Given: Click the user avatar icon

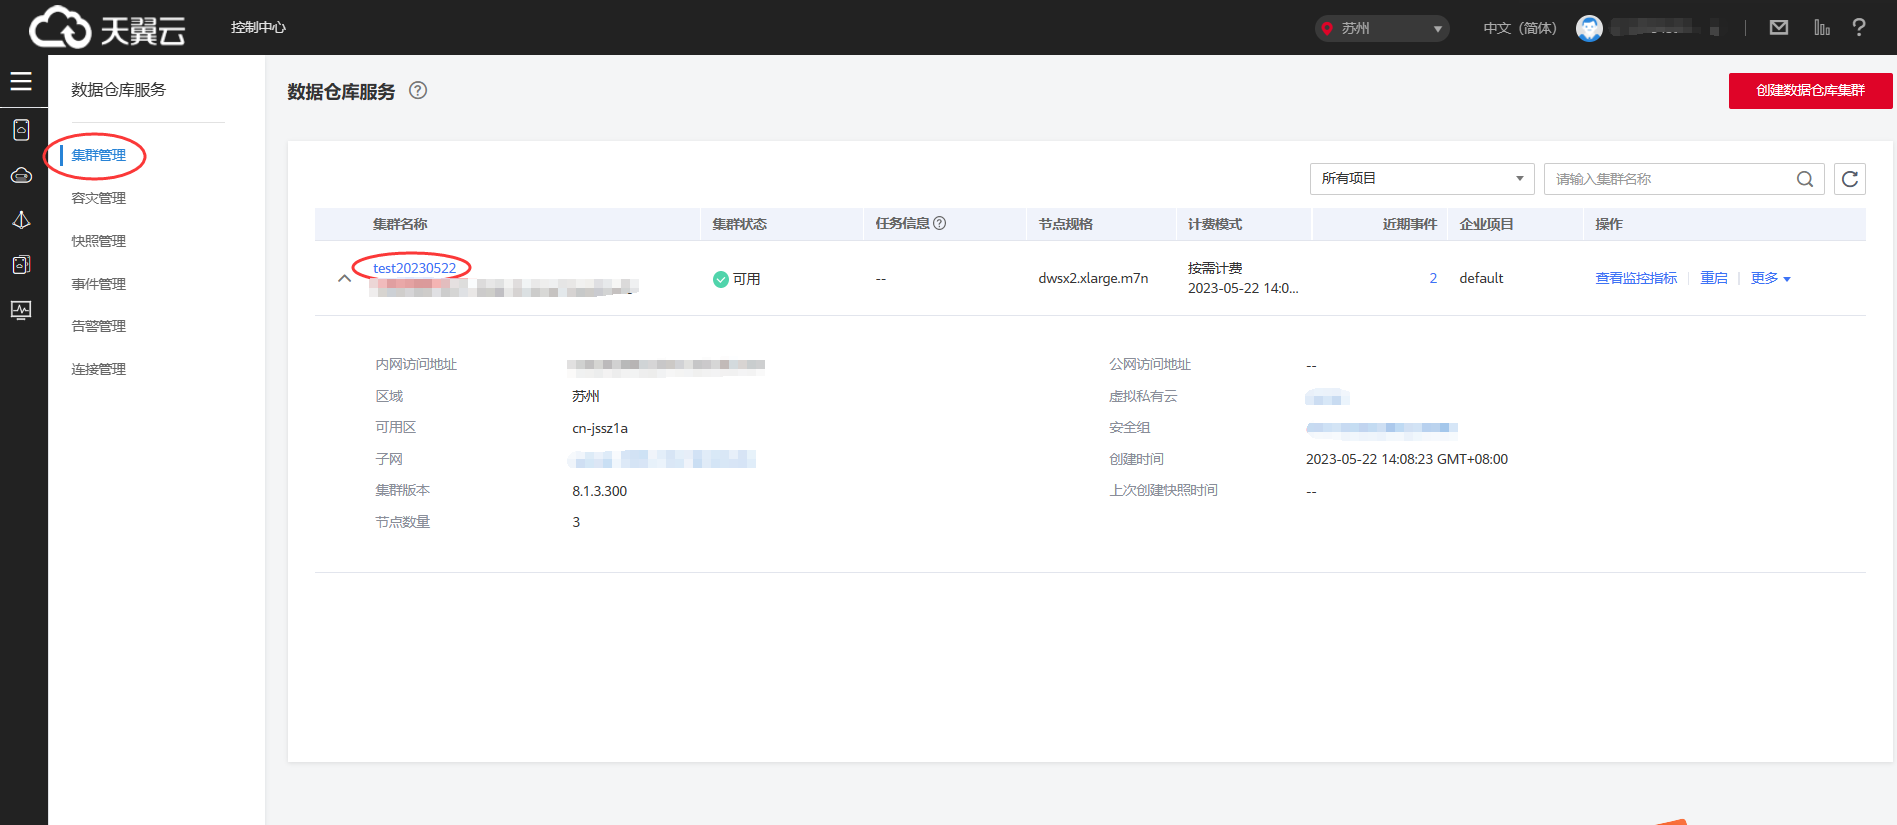Looking at the screenshot, I should click(x=1589, y=28).
